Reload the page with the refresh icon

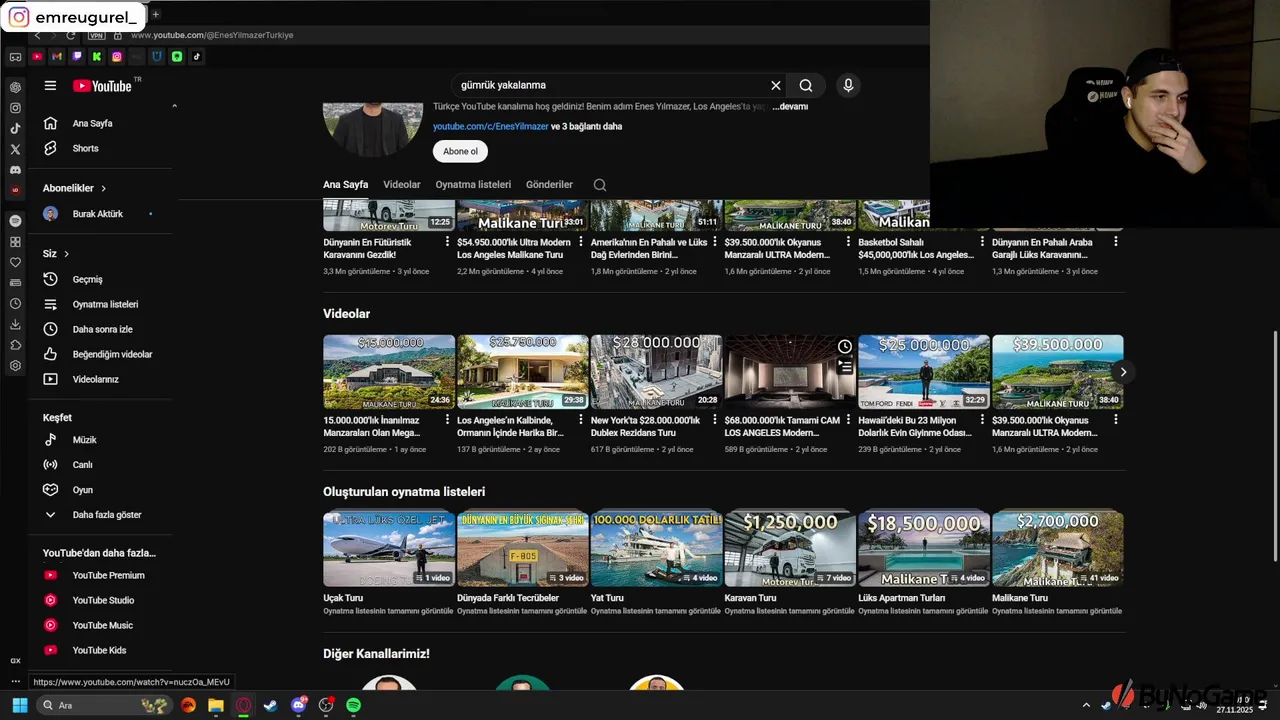click(71, 35)
